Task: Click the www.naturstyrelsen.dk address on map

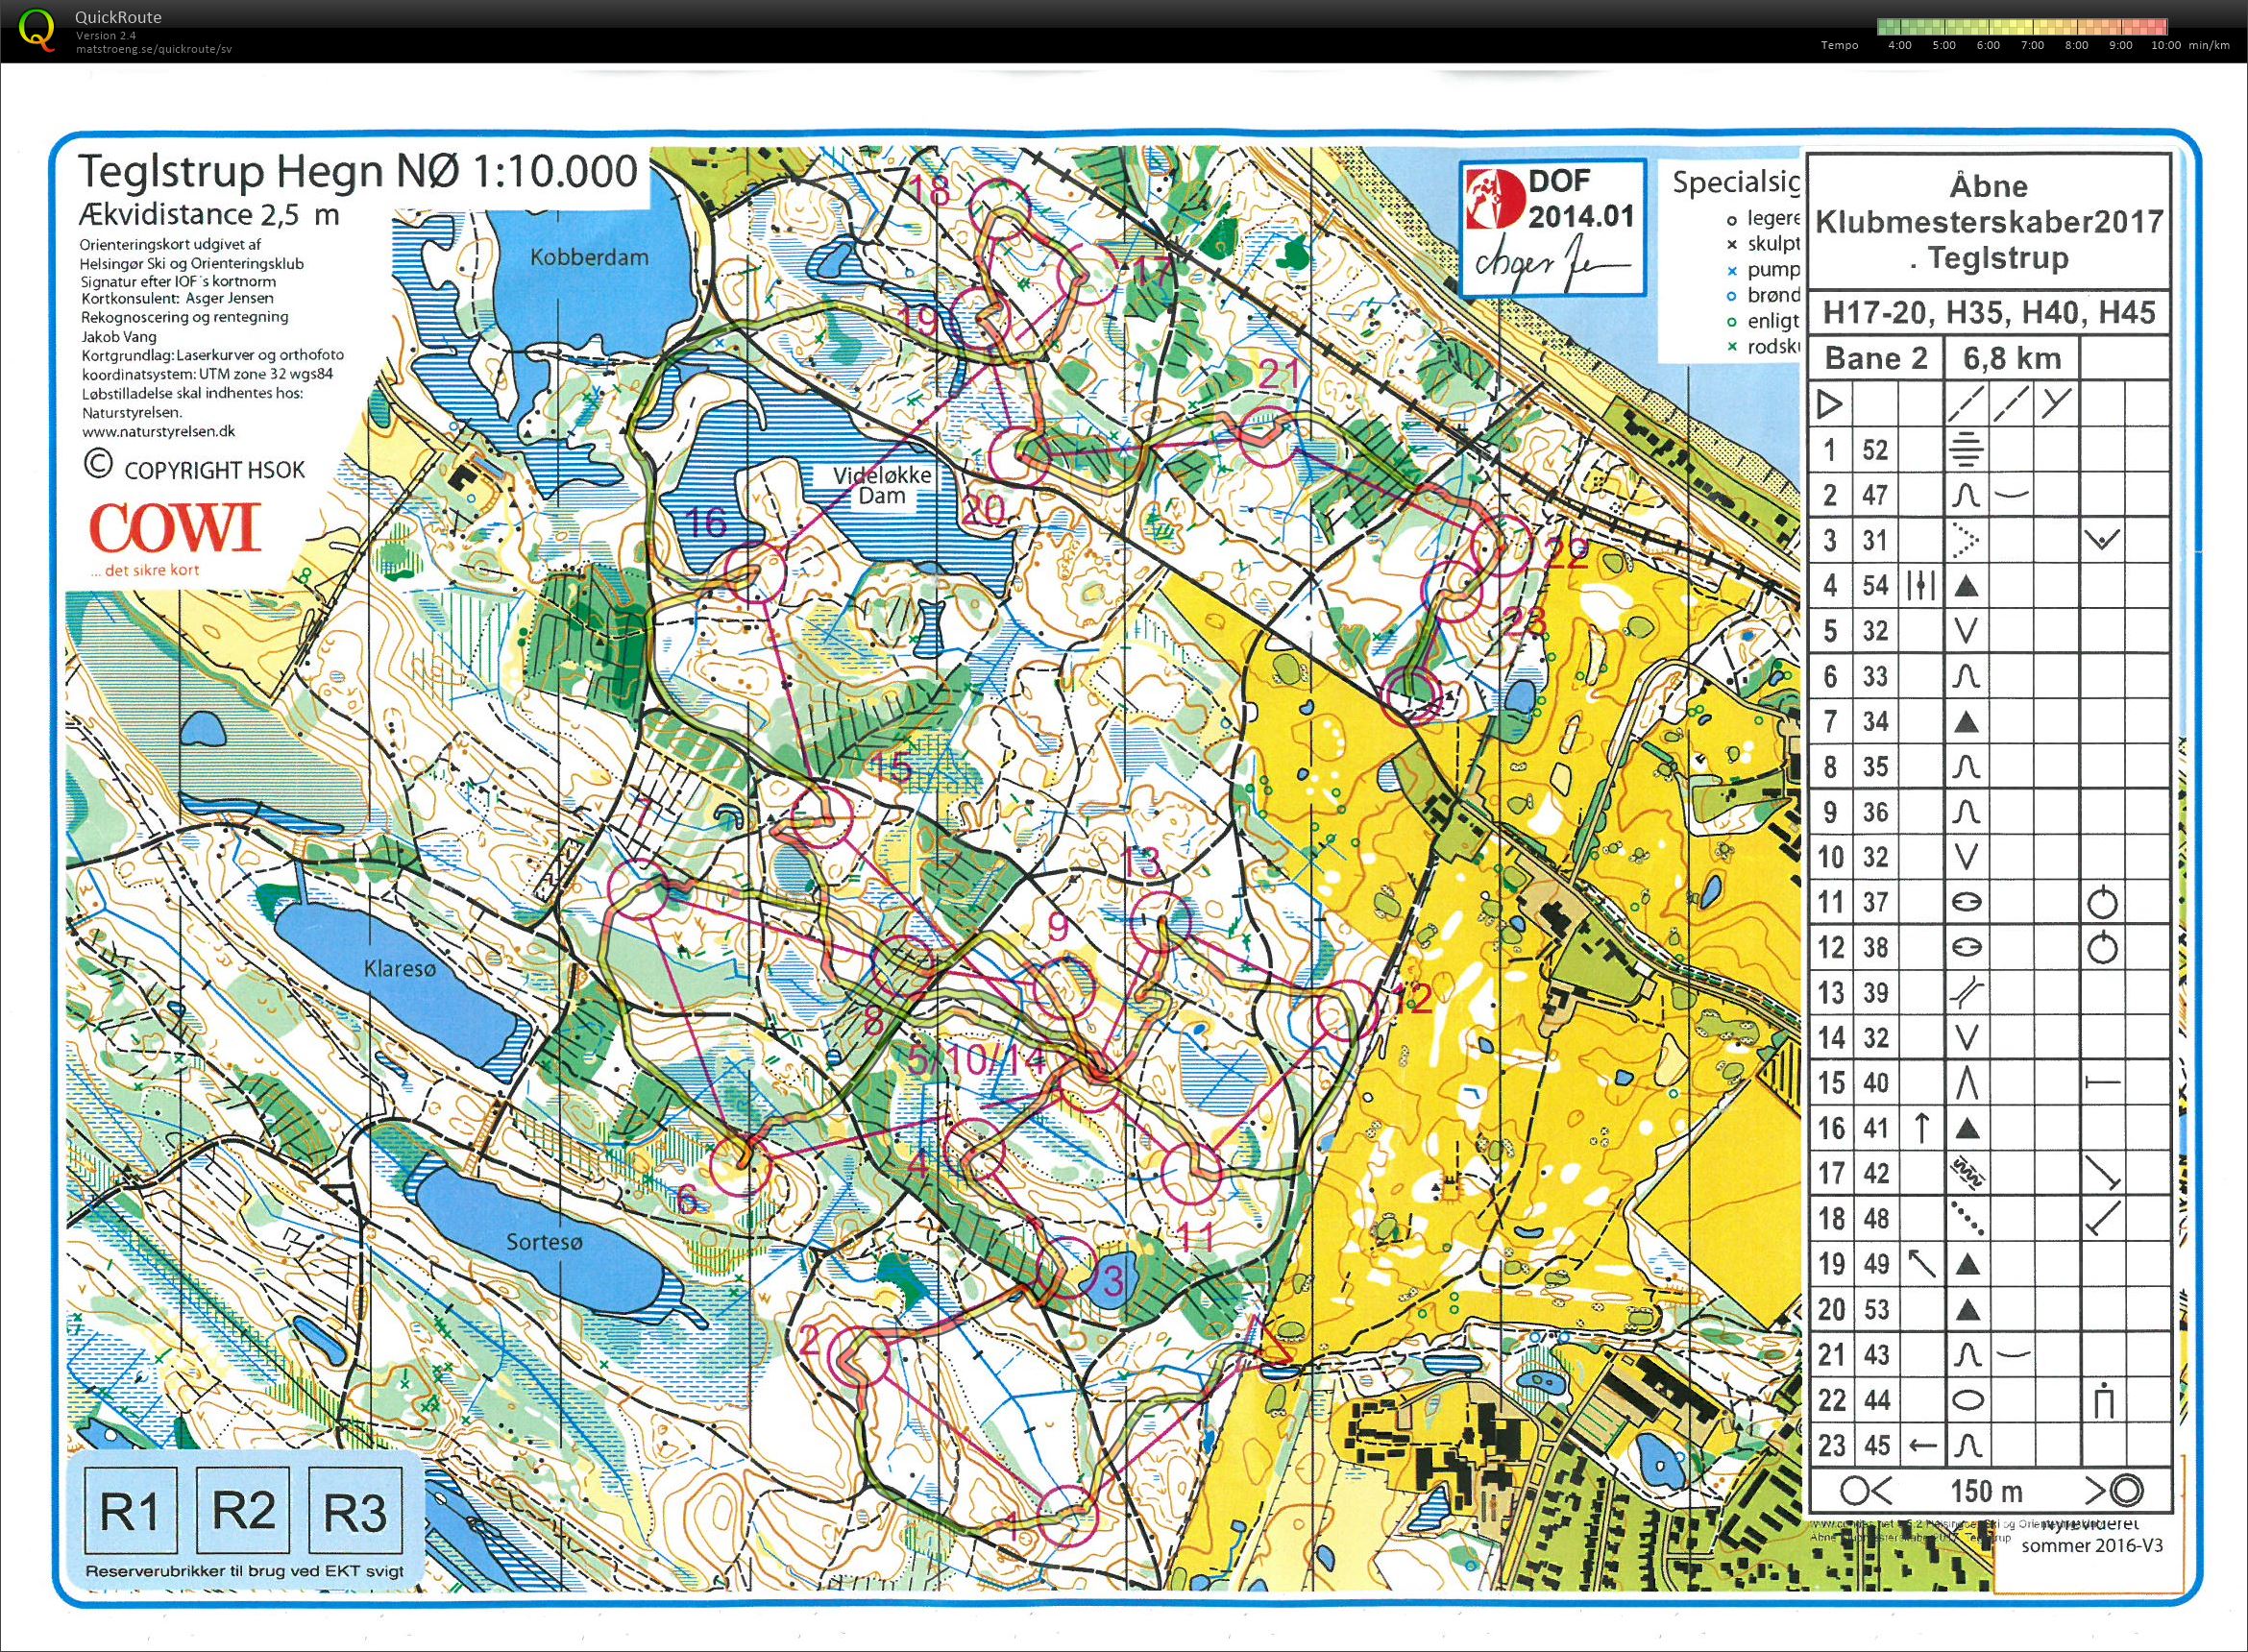Action: (159, 432)
